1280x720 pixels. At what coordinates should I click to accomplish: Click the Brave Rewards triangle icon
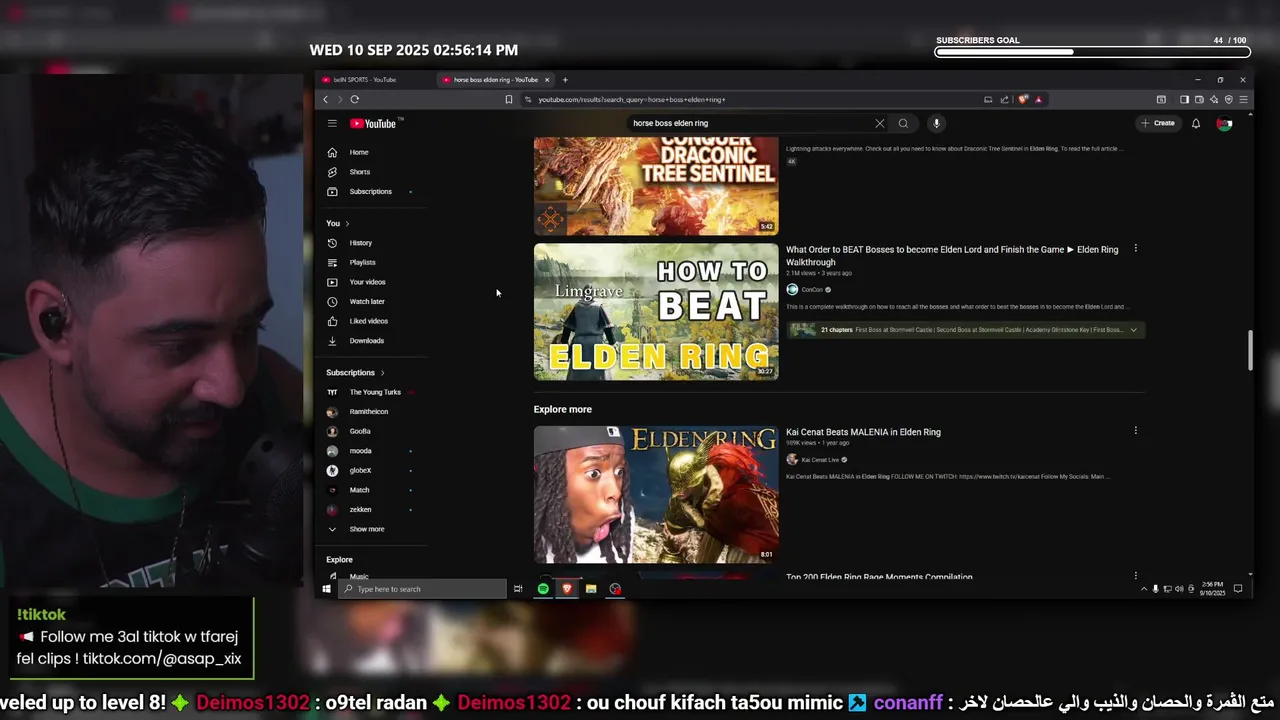tap(1038, 99)
